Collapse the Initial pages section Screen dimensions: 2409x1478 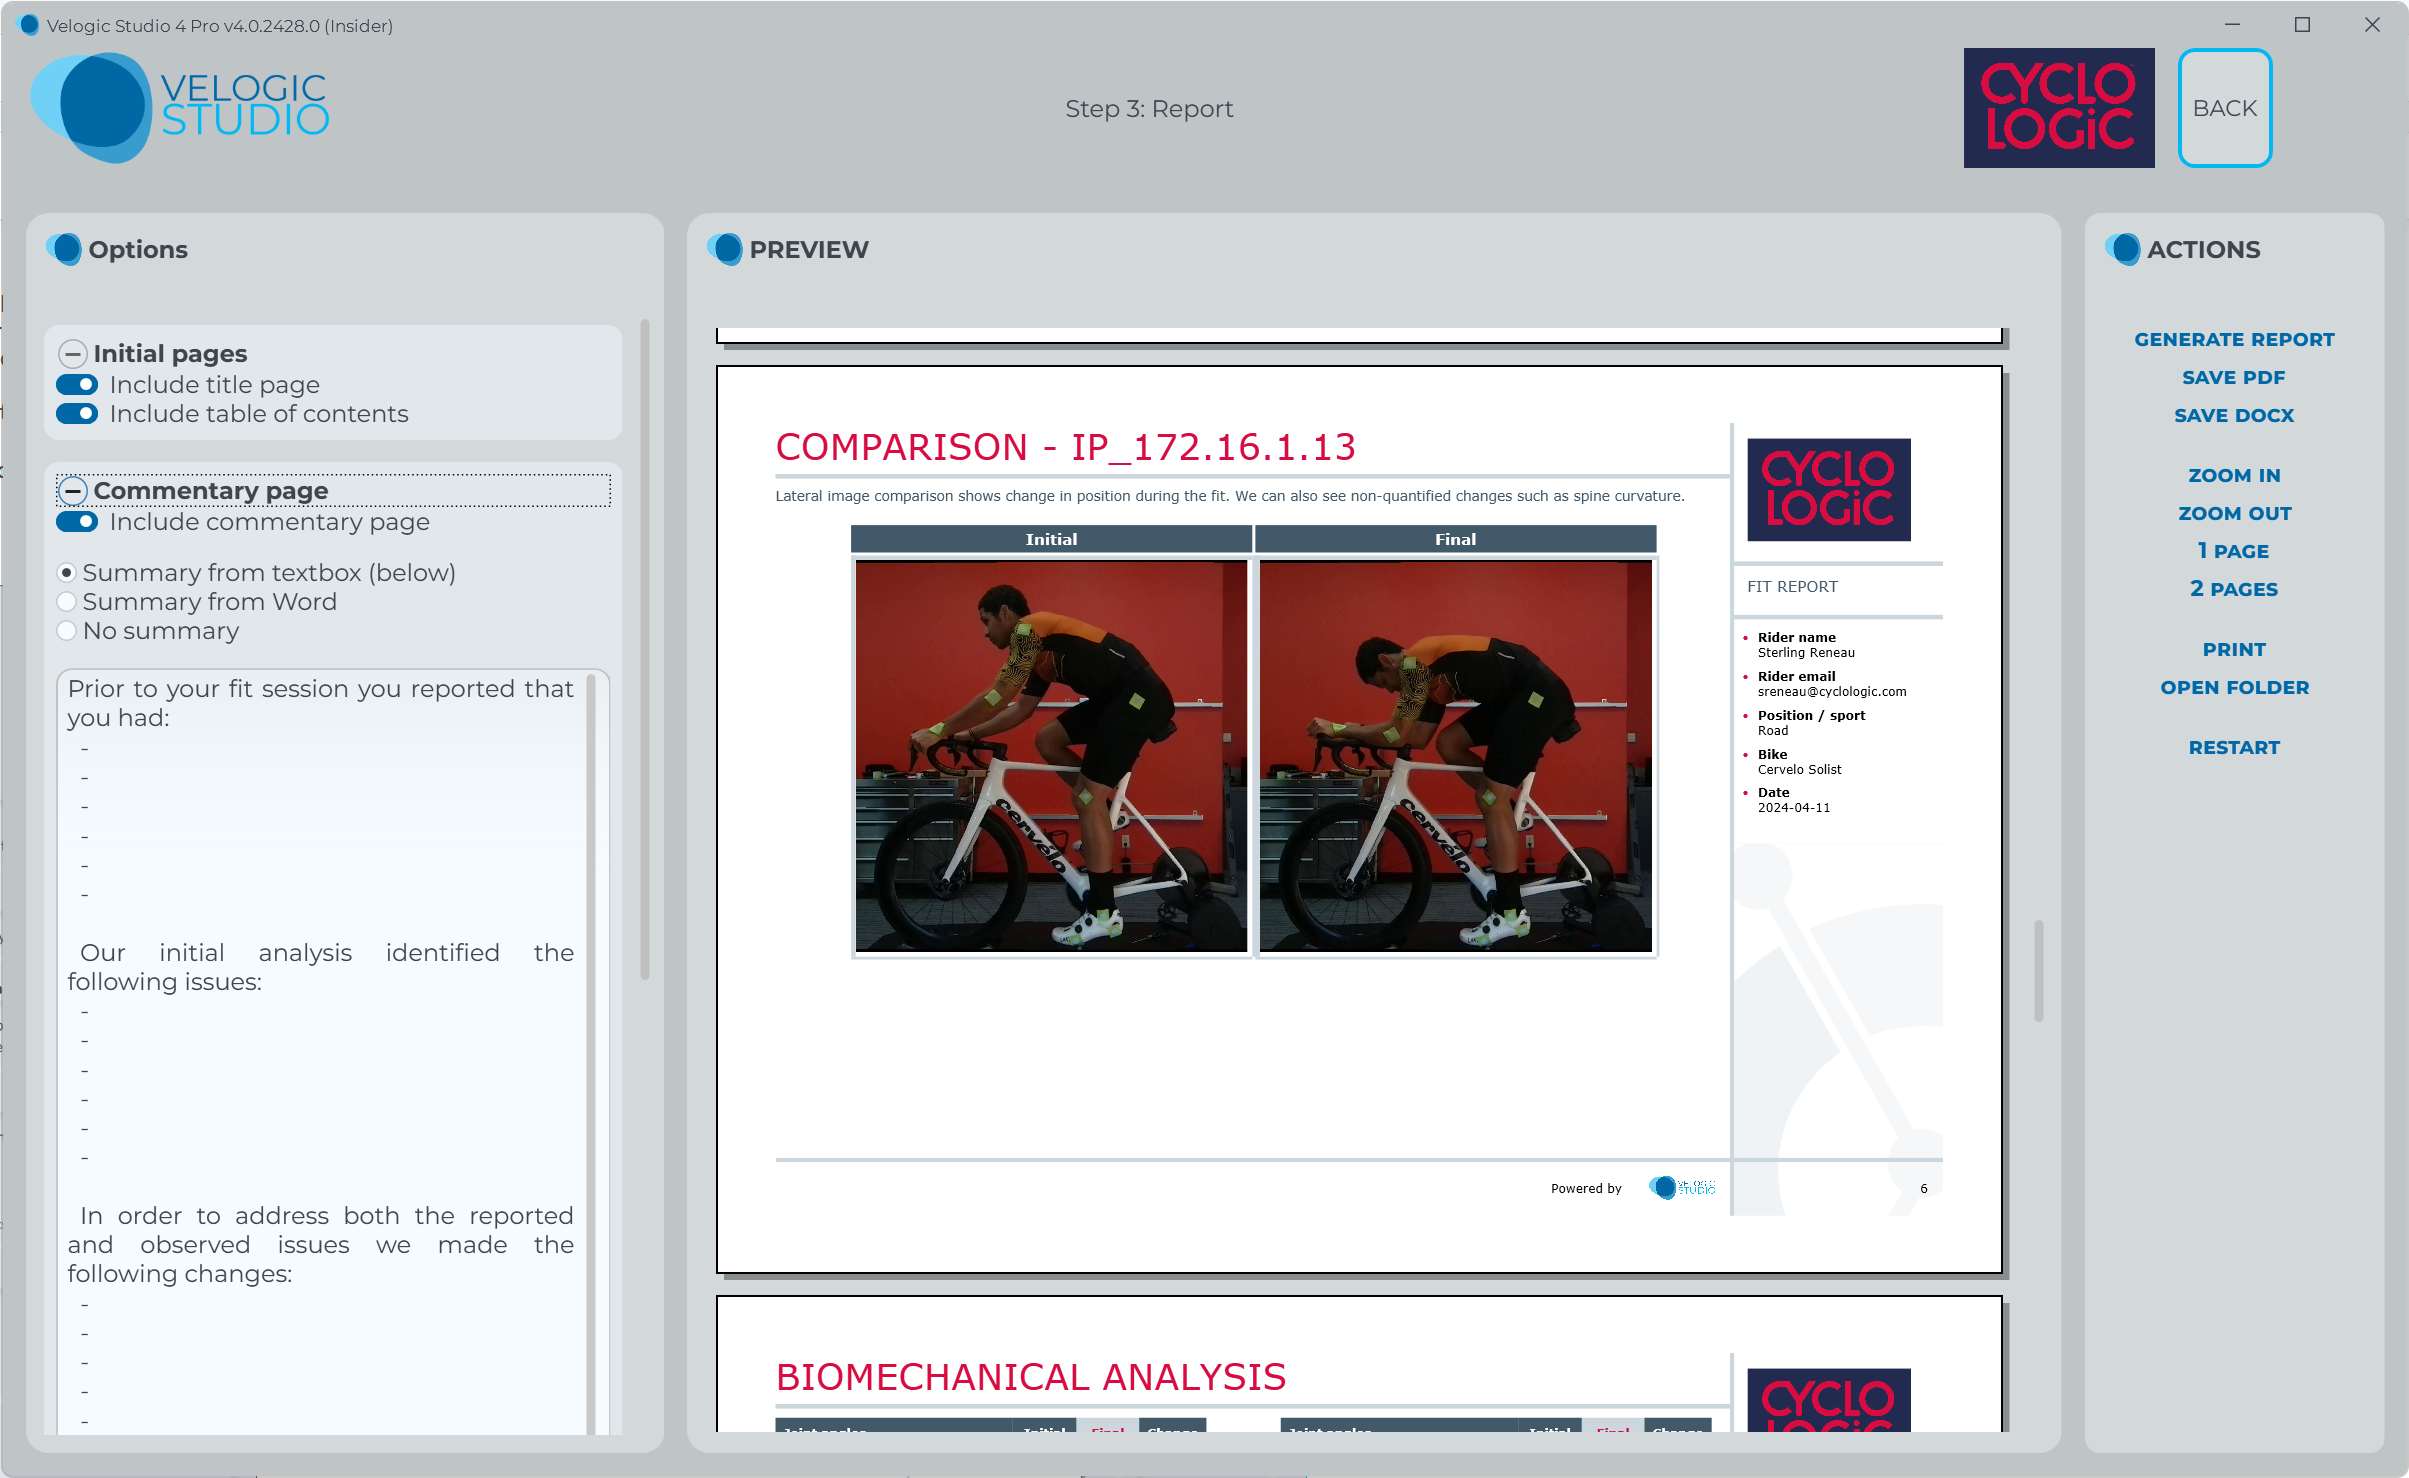tap(72, 354)
